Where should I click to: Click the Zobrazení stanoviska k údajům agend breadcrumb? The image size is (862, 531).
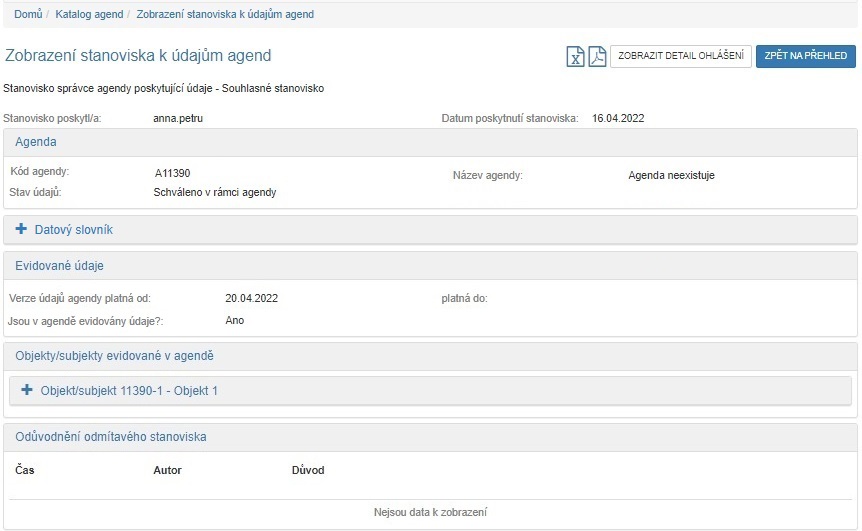[224, 14]
